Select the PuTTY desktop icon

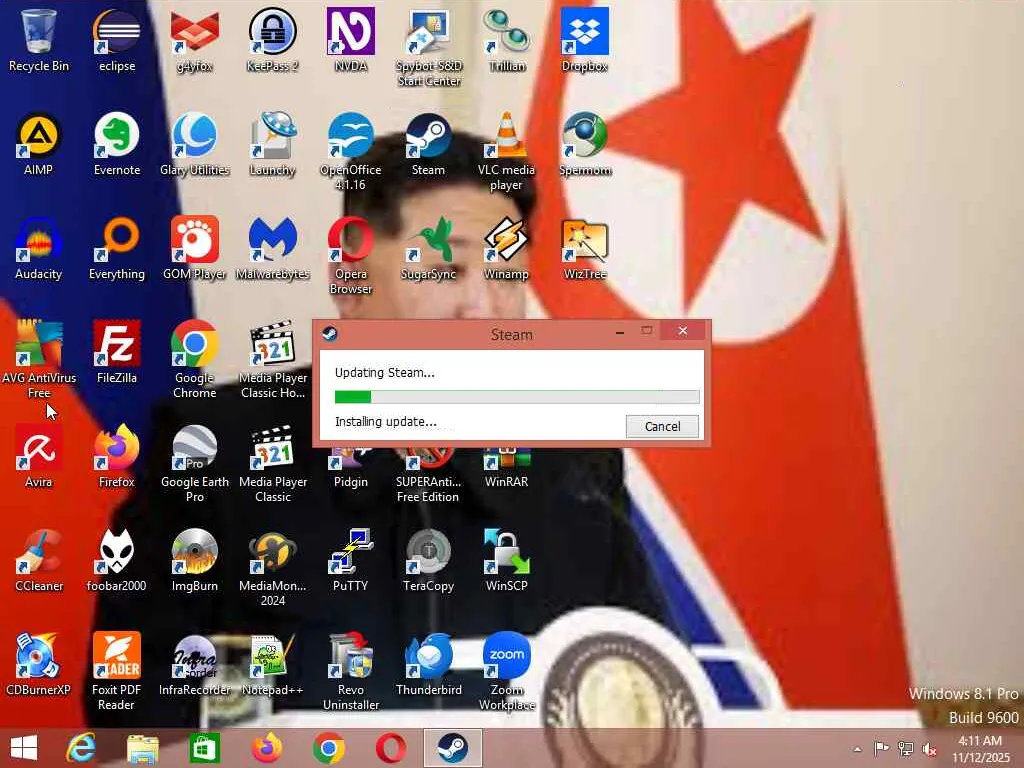click(x=351, y=560)
